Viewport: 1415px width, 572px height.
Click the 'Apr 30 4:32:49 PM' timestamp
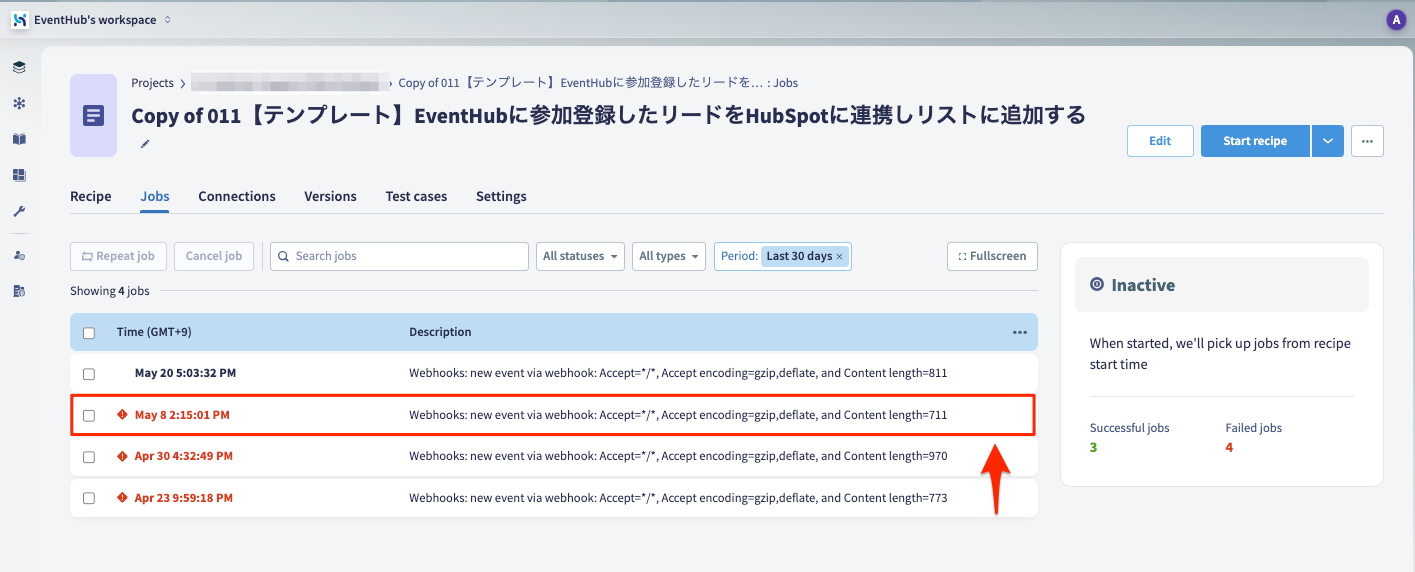tap(184, 456)
